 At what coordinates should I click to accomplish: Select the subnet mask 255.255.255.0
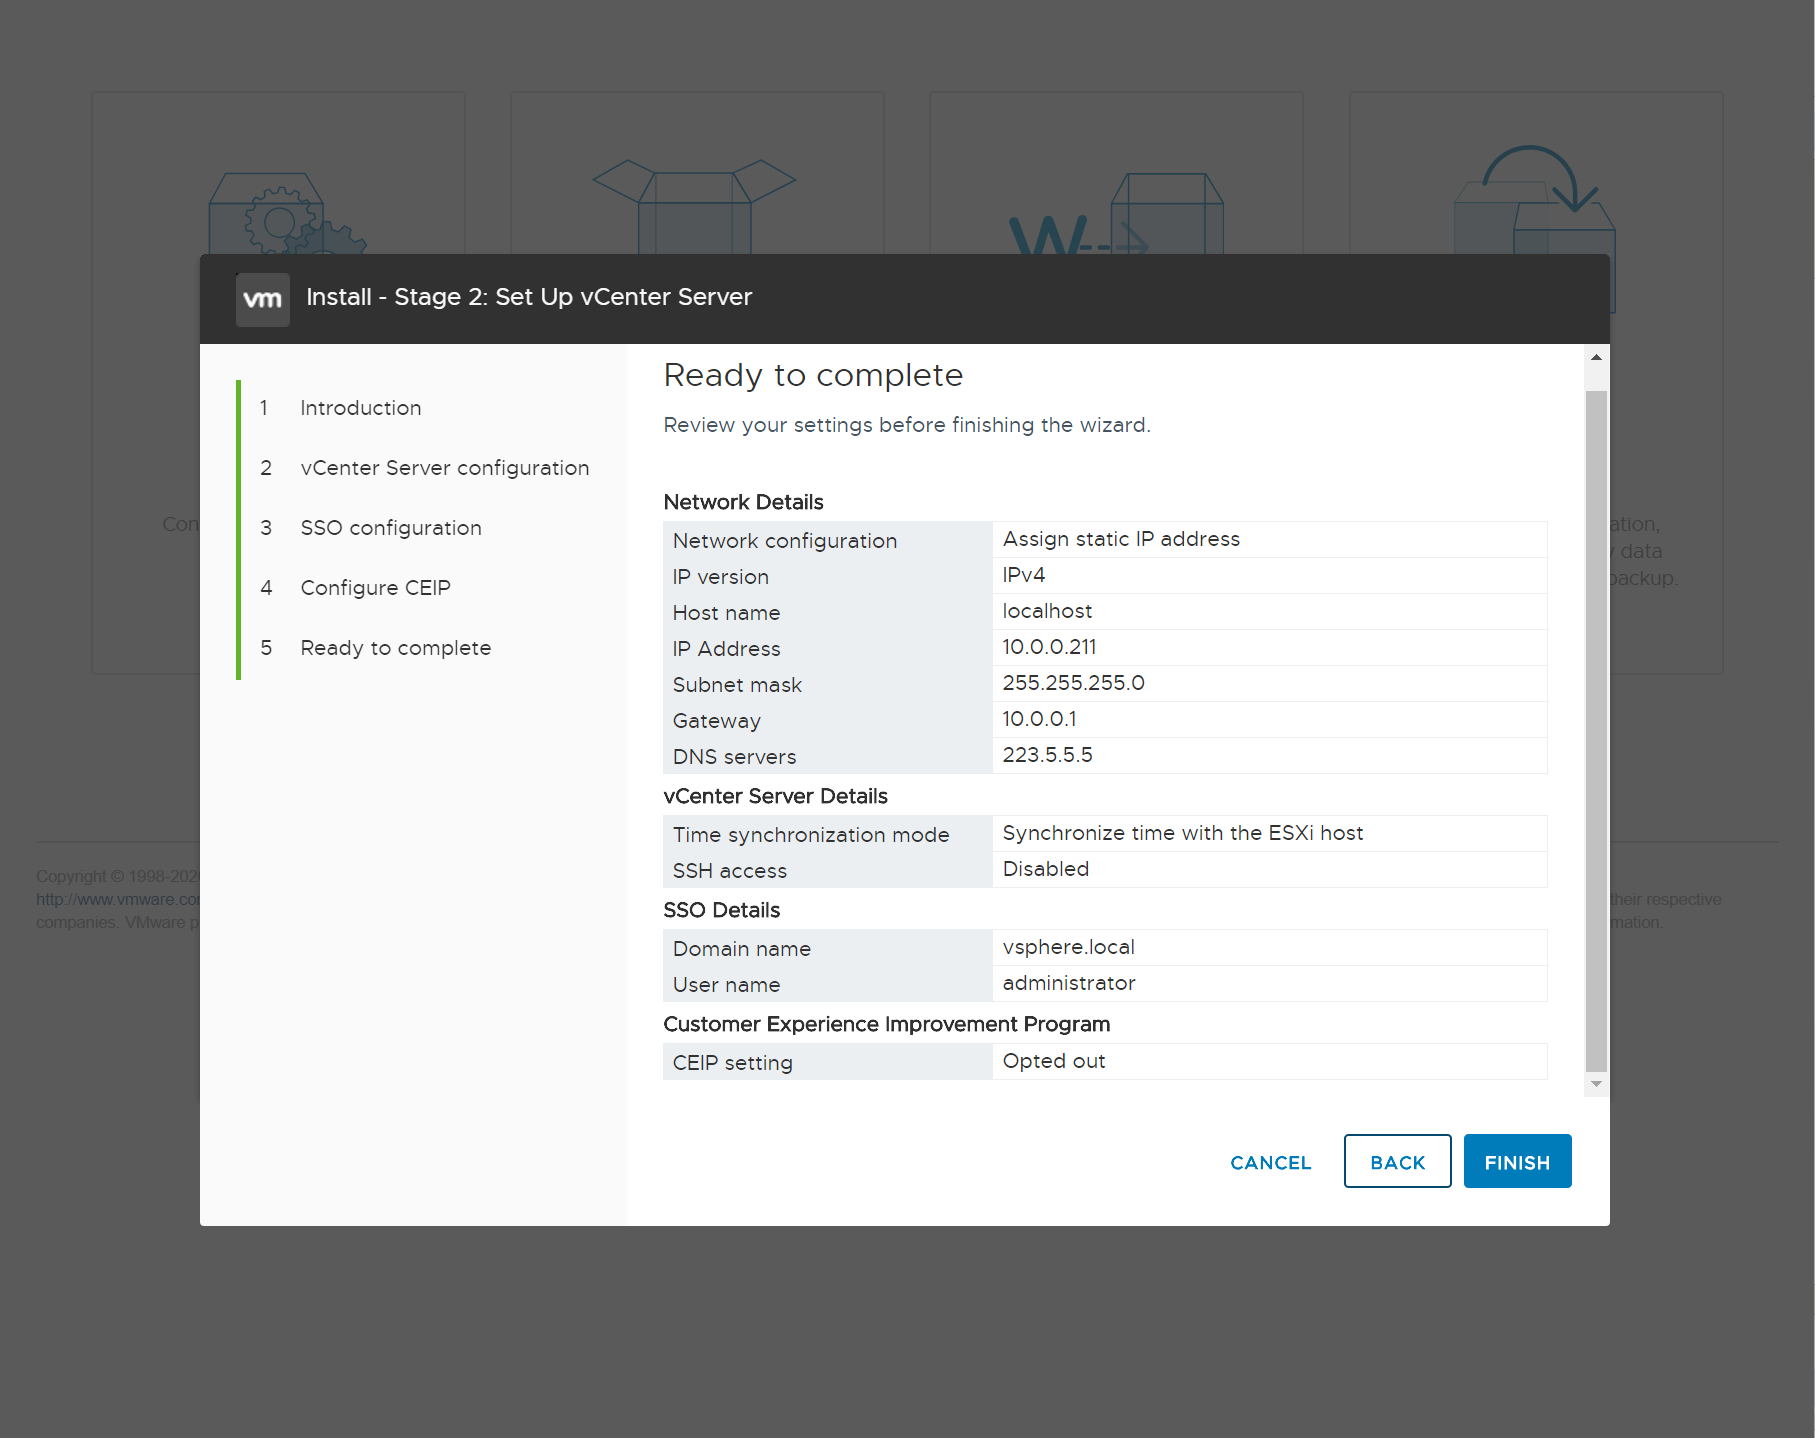click(1074, 683)
